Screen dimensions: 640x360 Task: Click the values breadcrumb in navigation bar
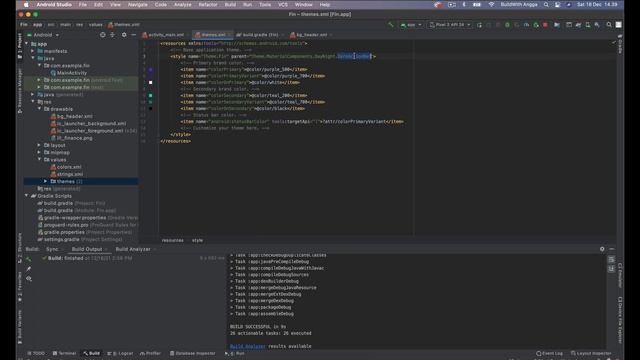[x=96, y=25]
